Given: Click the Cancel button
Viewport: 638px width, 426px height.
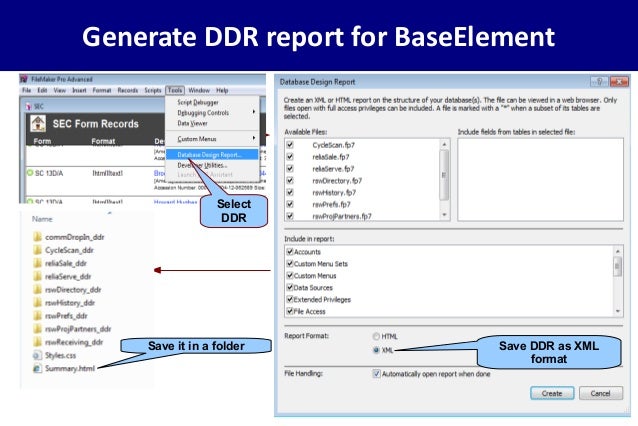Looking at the screenshot, I should (601, 393).
